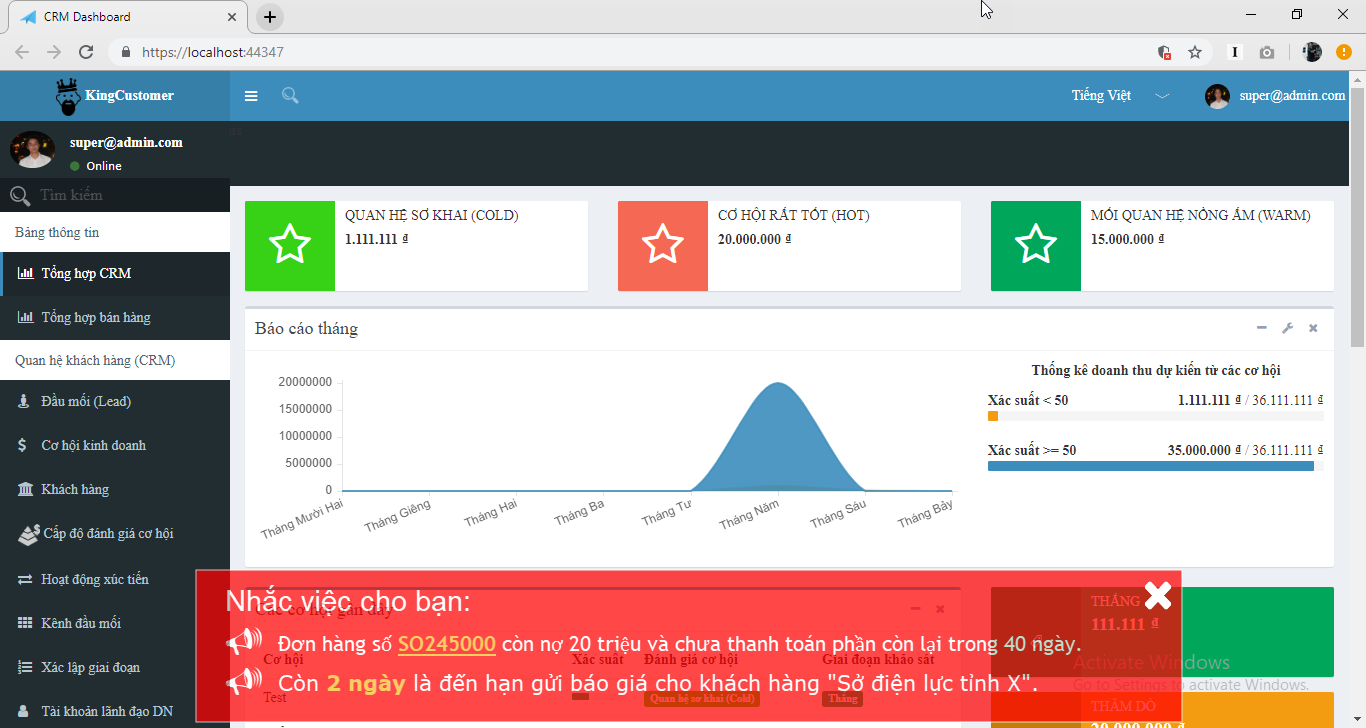Click the first megaphone icon in reminder popup
Screen dimensions: 1366x728
point(244,642)
